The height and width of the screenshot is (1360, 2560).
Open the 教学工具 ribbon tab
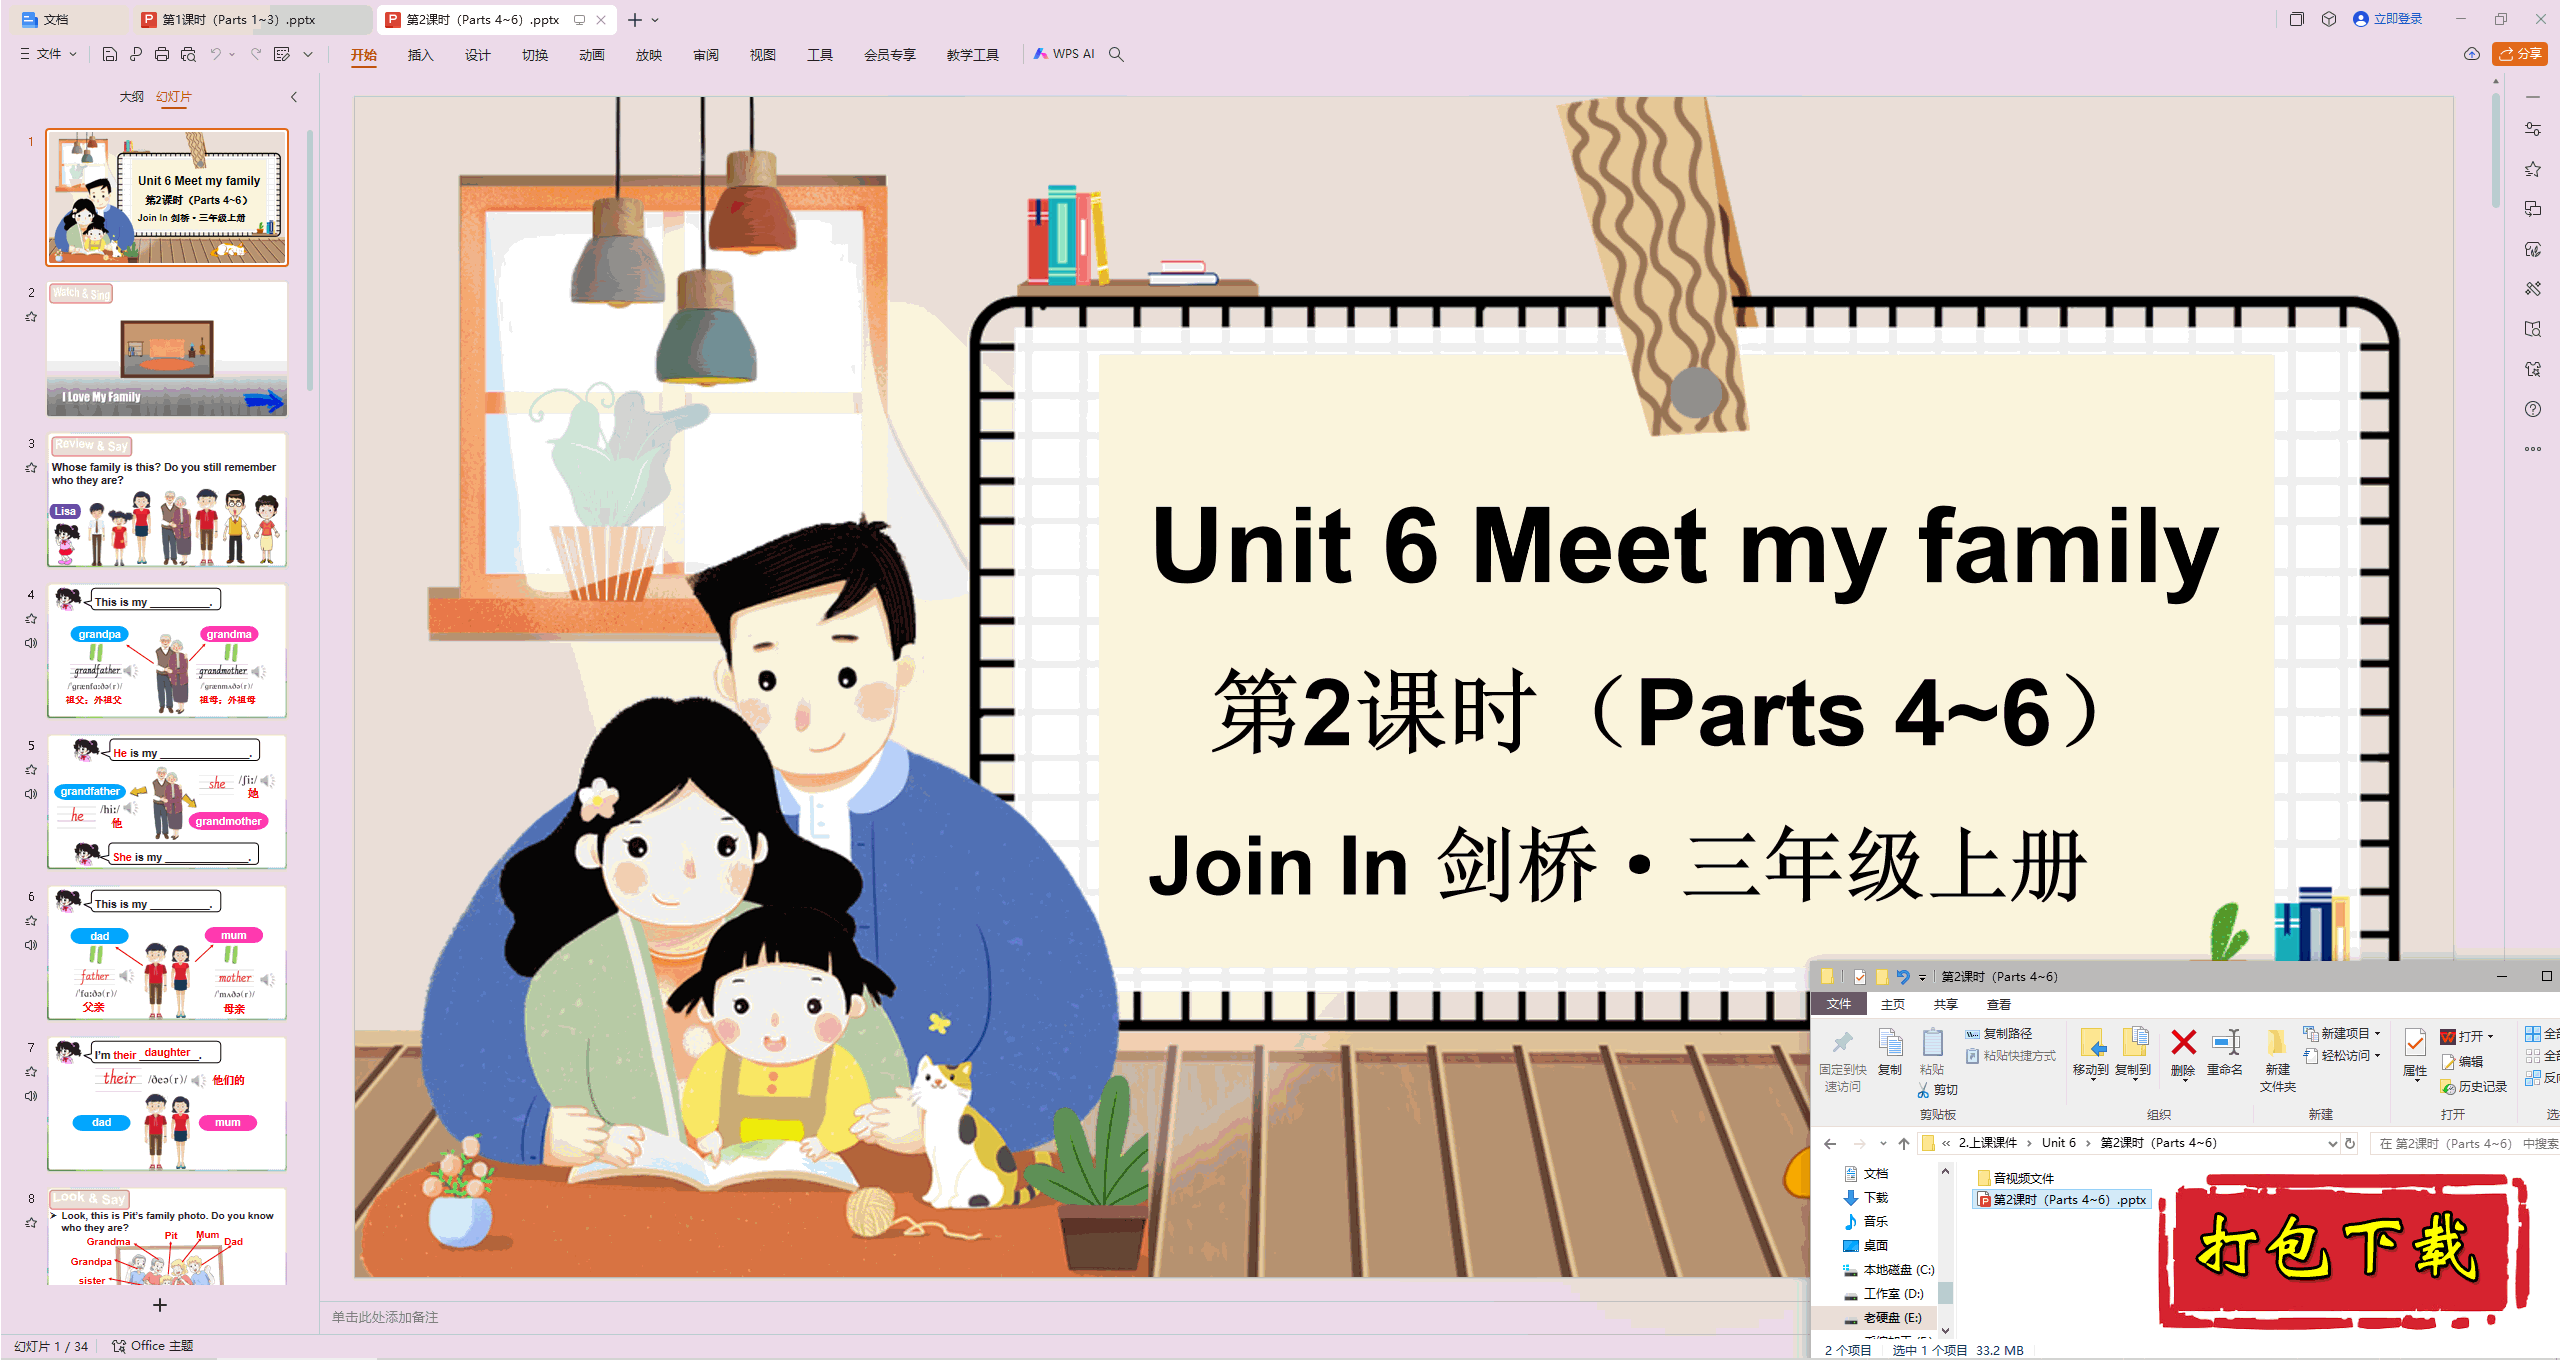click(x=973, y=55)
